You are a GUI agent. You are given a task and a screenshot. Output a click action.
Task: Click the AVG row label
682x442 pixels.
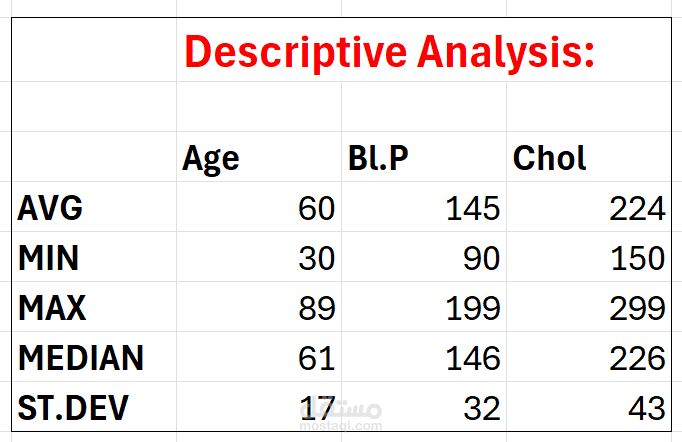pos(50,209)
